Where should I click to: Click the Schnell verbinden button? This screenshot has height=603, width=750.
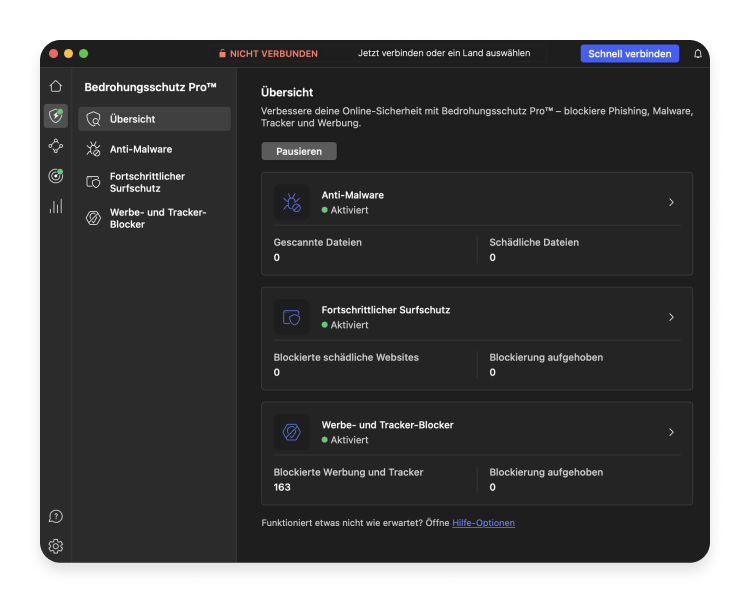(x=629, y=54)
